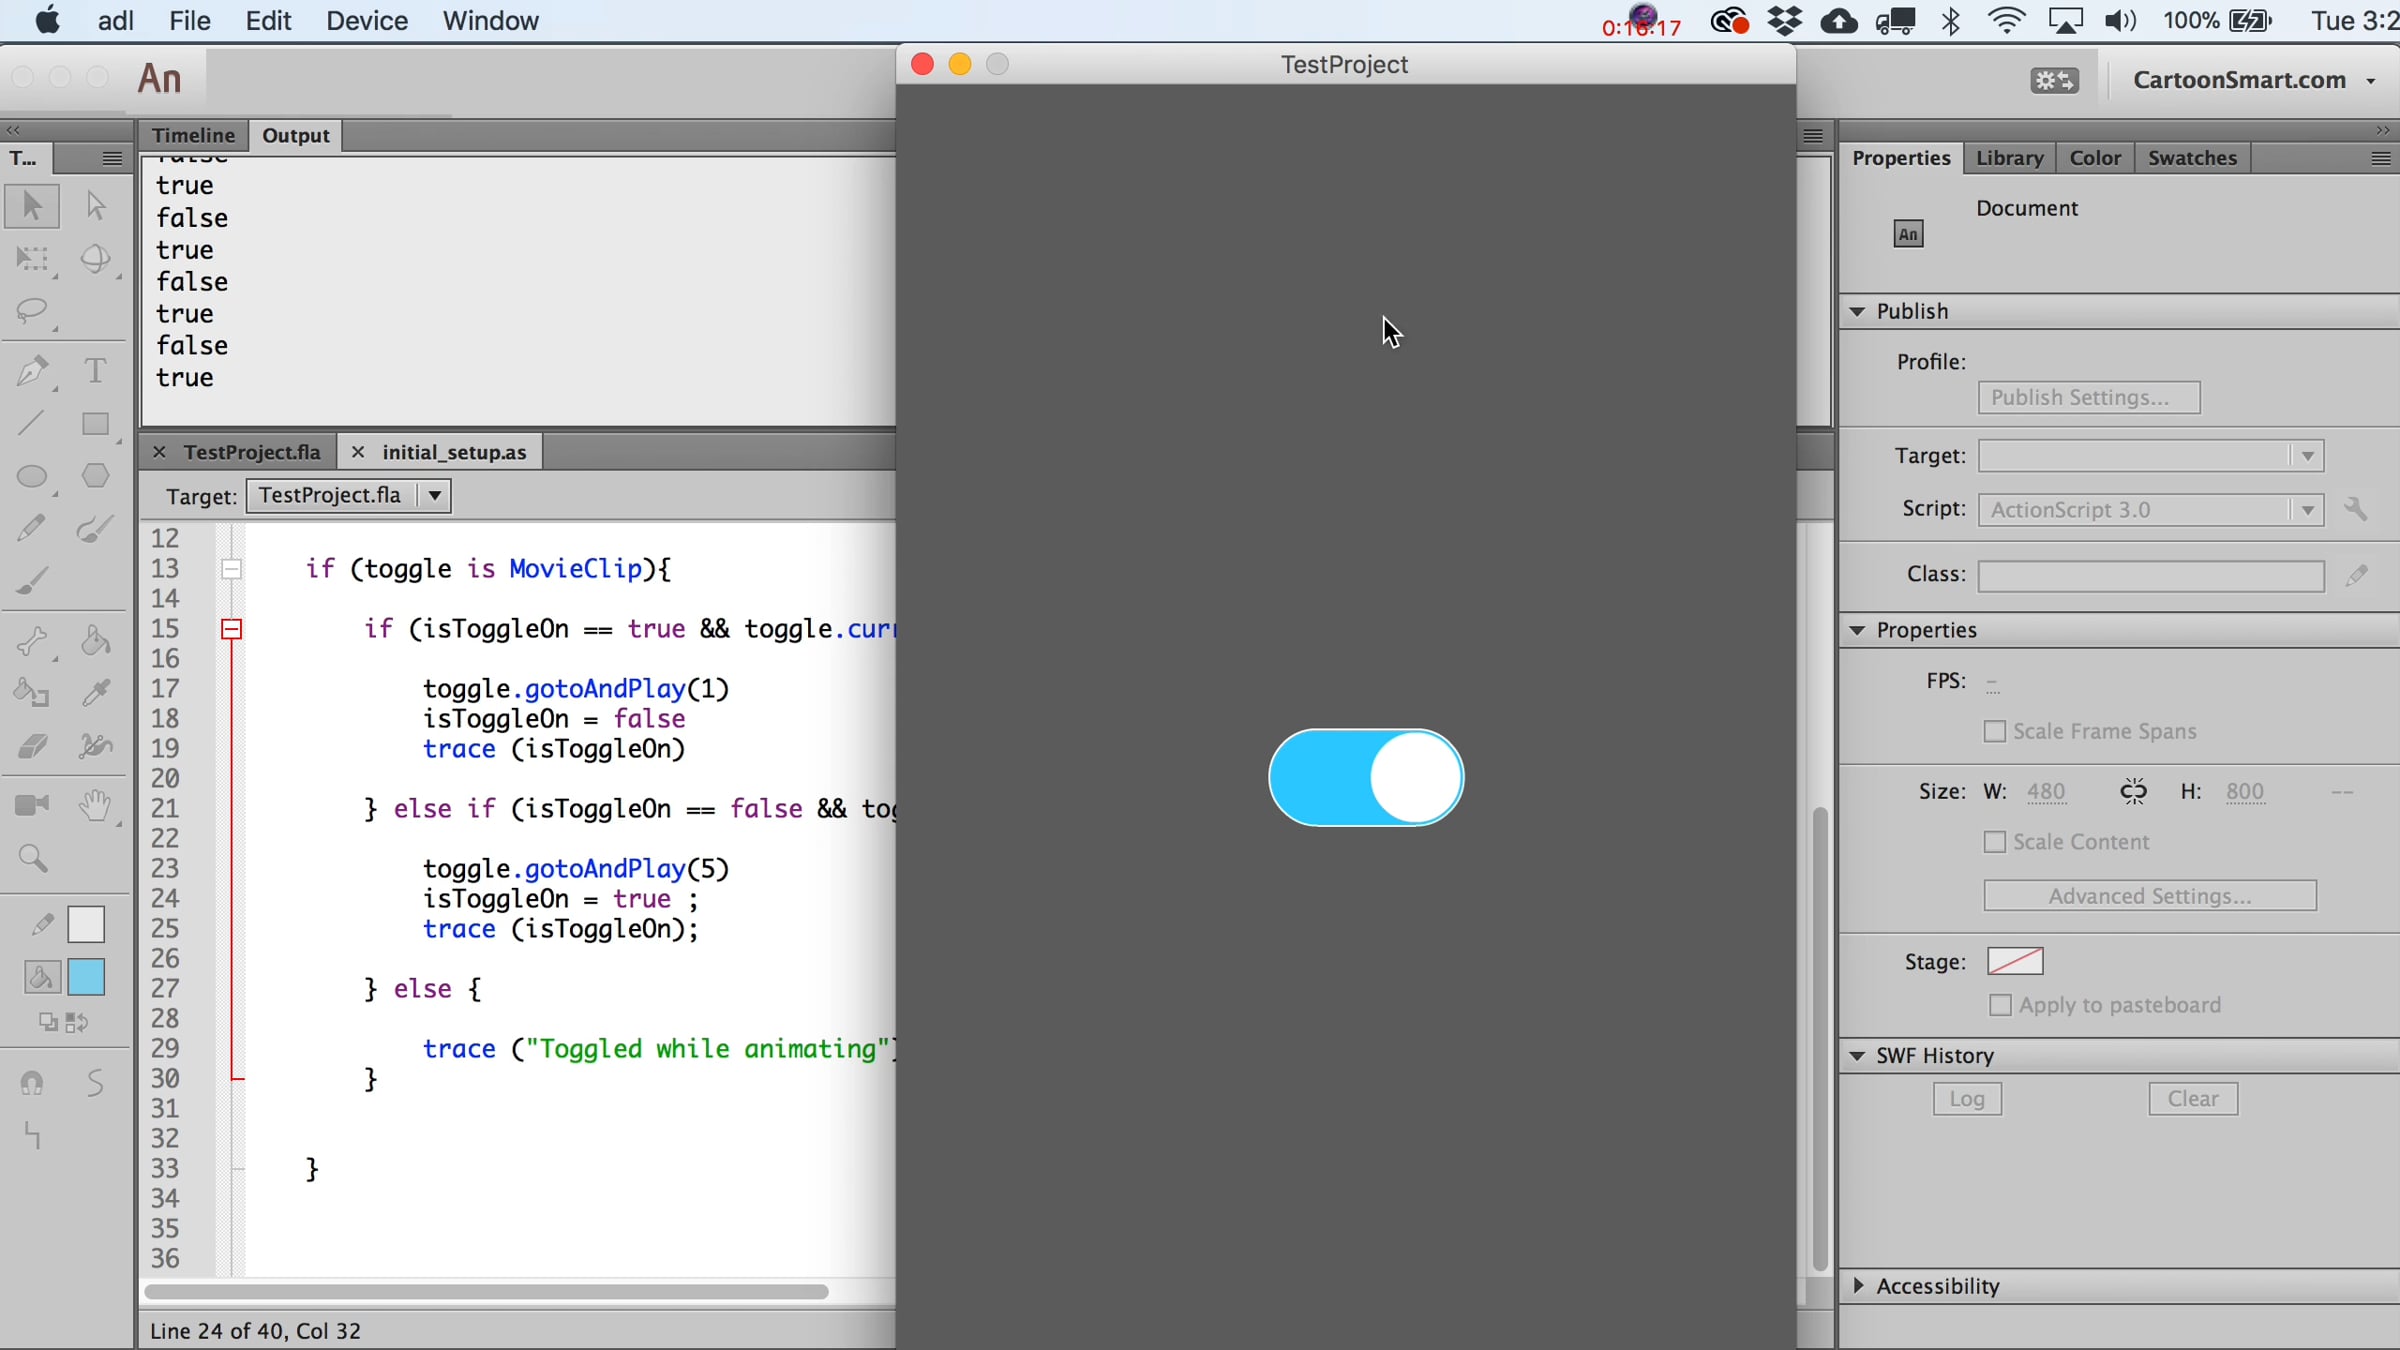Image resolution: width=2400 pixels, height=1350 pixels.
Task: Expand the Accessibility section
Action: (1858, 1286)
